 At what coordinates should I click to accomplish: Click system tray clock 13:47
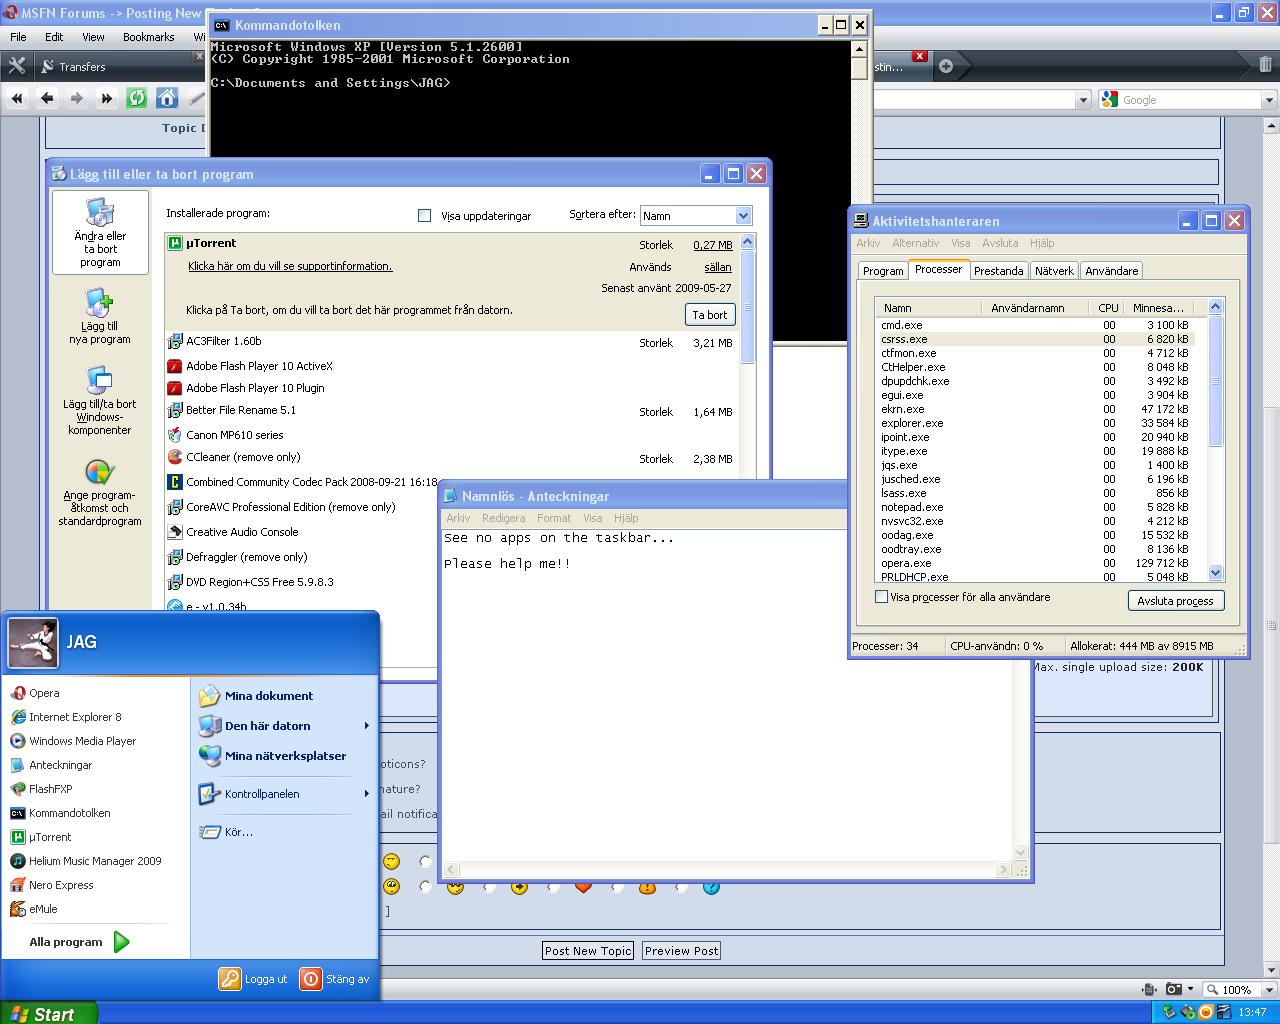(x=1253, y=1013)
